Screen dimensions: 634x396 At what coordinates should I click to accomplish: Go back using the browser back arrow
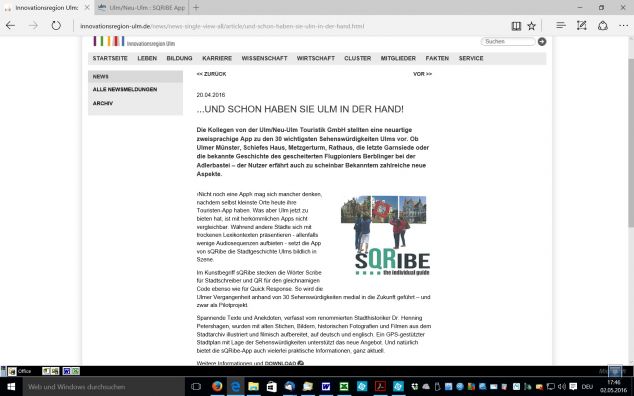click(x=11, y=26)
